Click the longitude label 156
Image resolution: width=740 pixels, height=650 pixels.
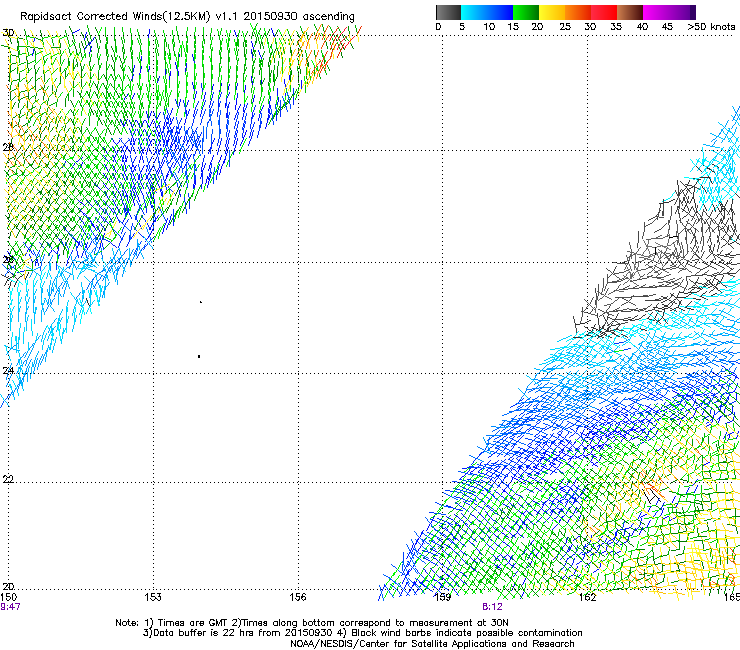298,597
